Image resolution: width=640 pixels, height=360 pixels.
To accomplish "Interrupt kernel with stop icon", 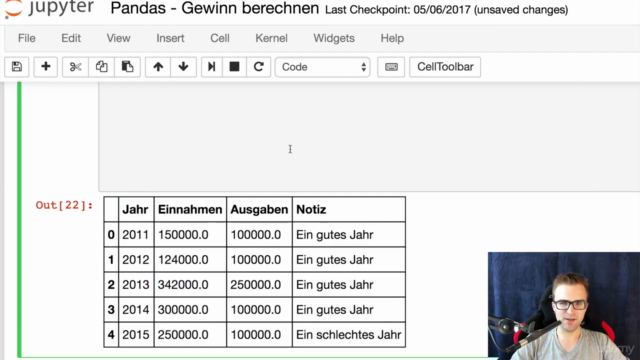I will [234, 67].
